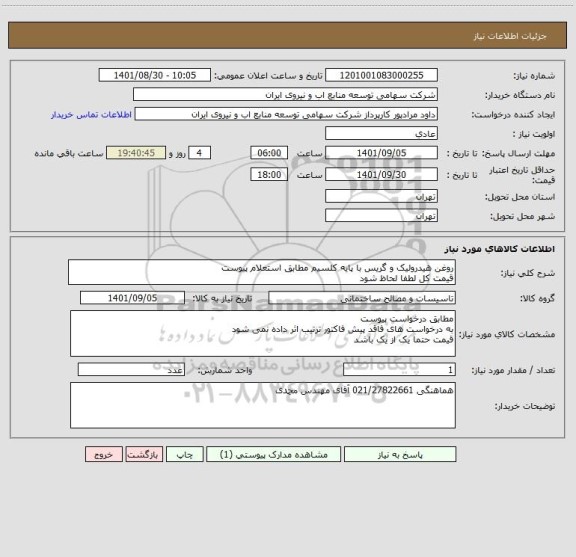This screenshot has width=576, height=557.
Task: Click the label استان محل تحویل
Action: coord(520,197)
